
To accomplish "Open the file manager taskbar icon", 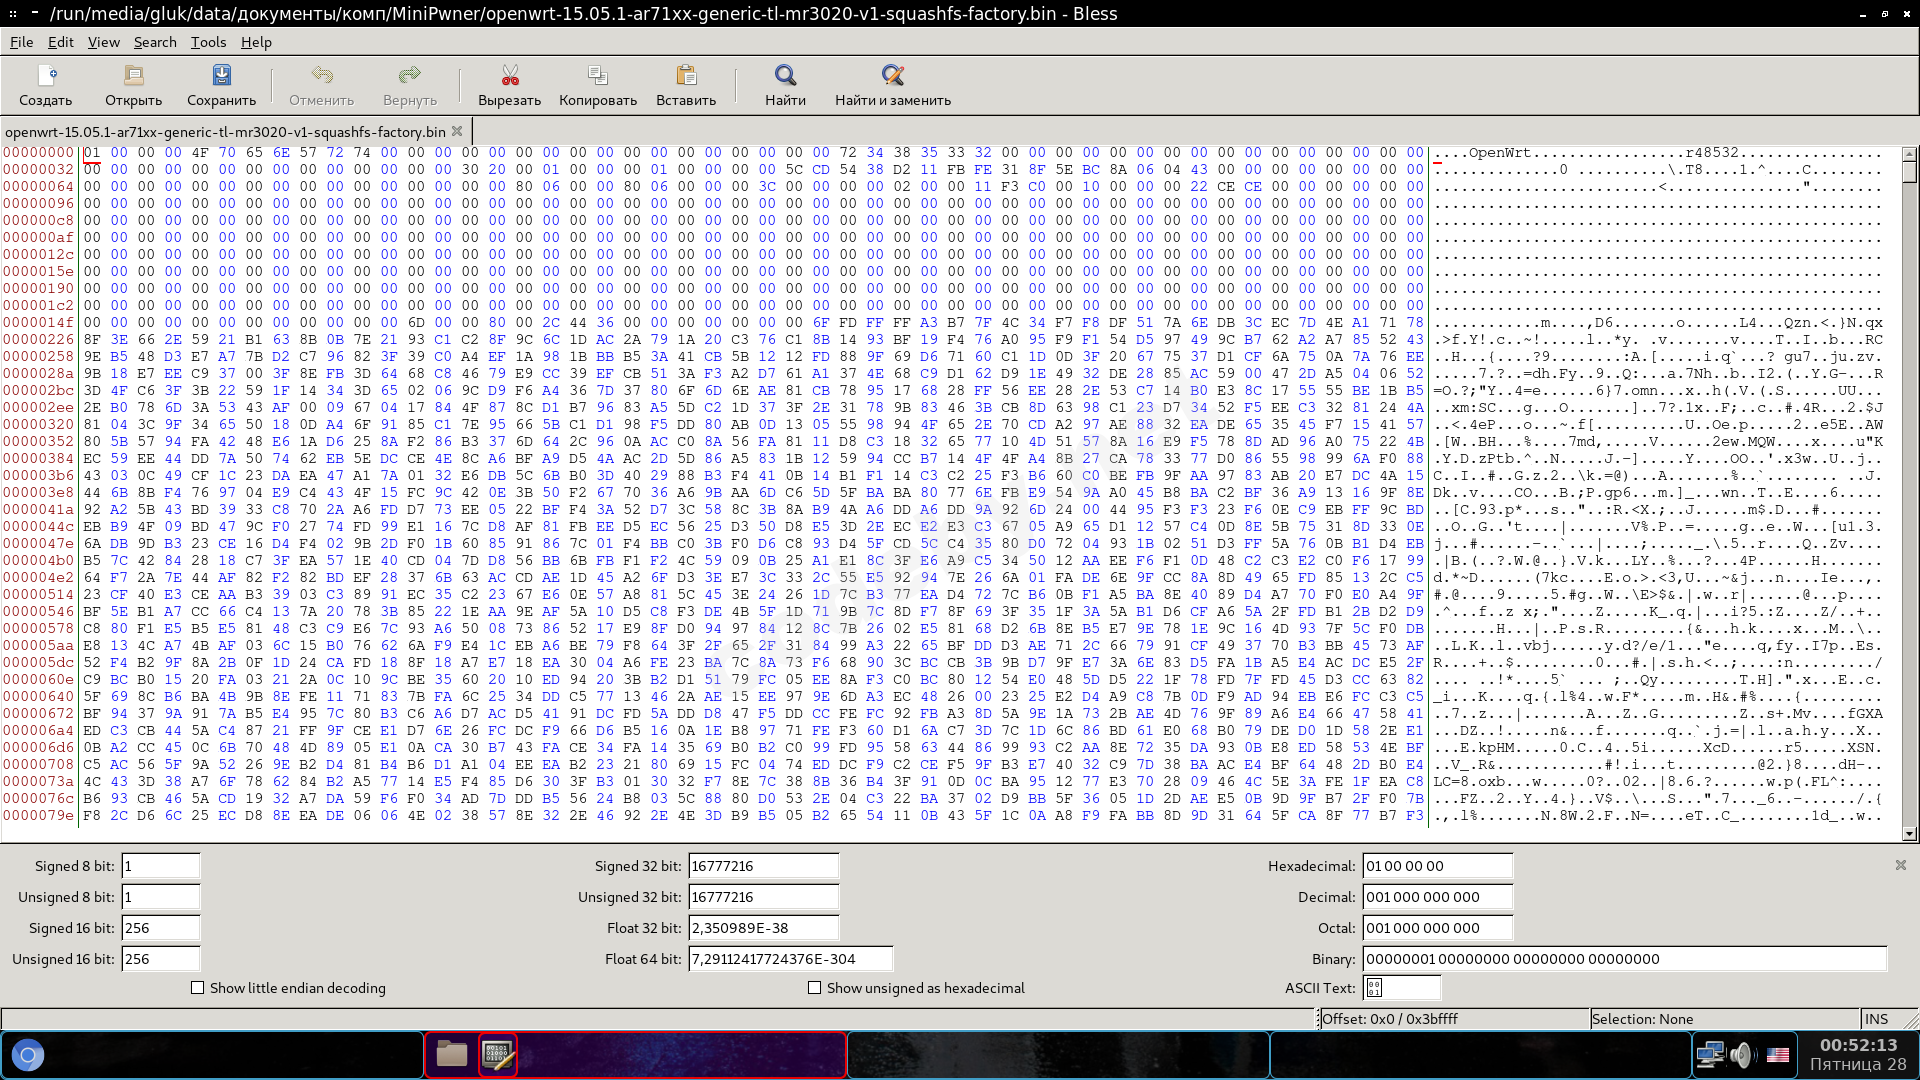I will click(451, 1054).
